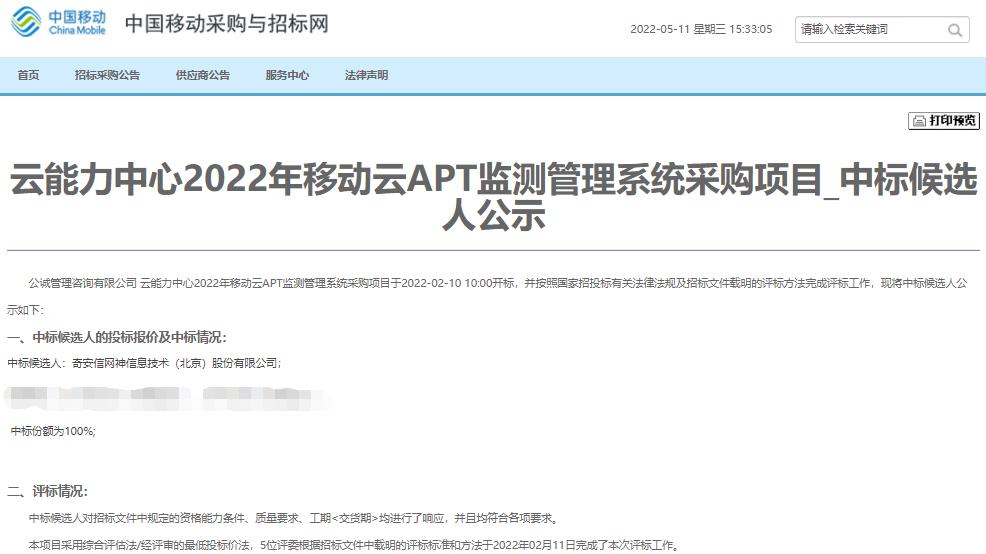Click the date and time 2022-05-11 text
Viewport: 986px width, 554px height.
pyautogui.click(x=701, y=29)
